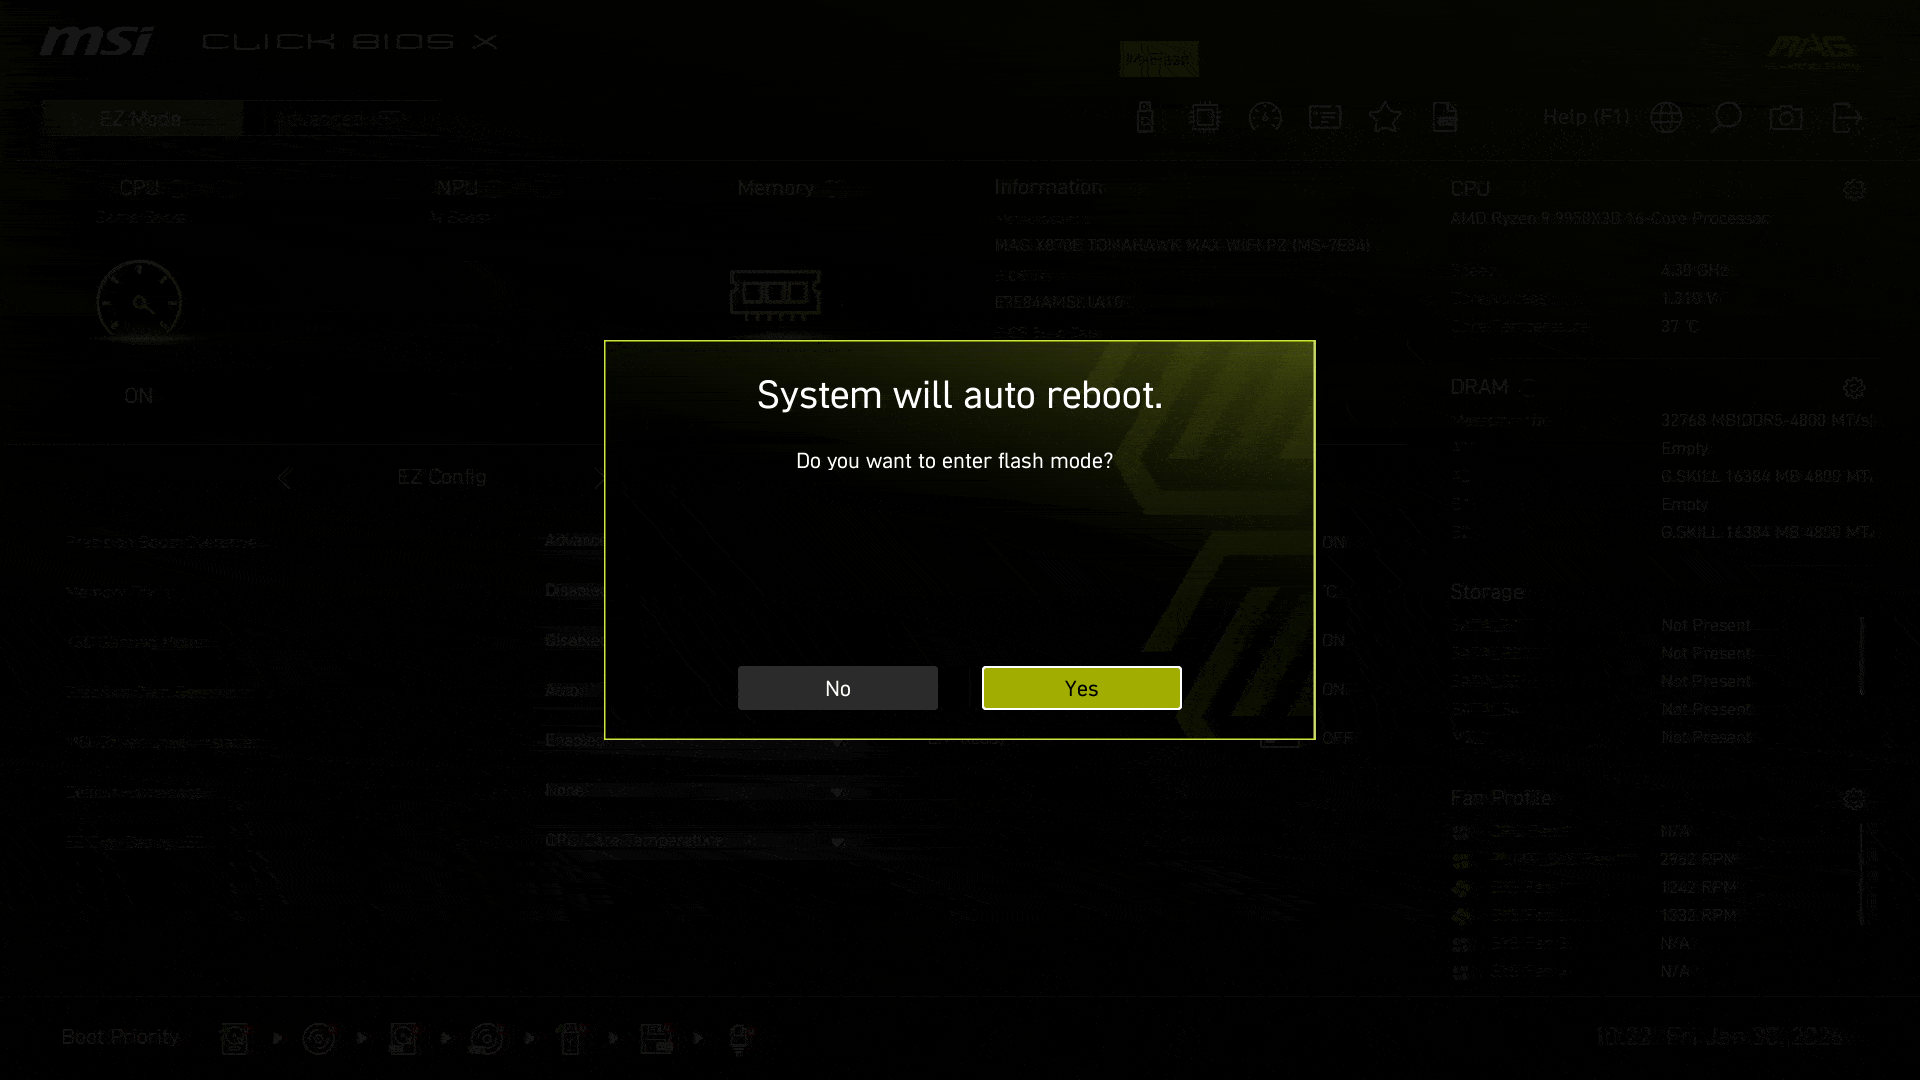The width and height of the screenshot is (1920, 1080).
Task: Open the favorites star icon
Action: click(x=1385, y=118)
